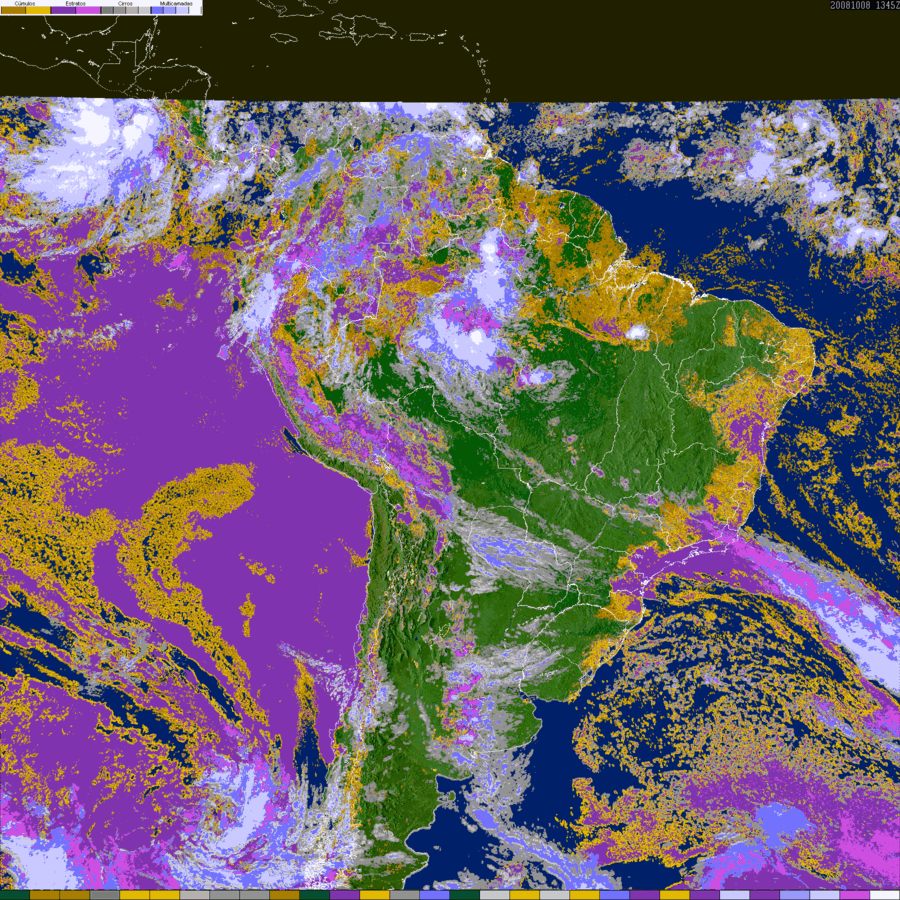Click the Cirros legend label
900x900 pixels.
point(125,3)
